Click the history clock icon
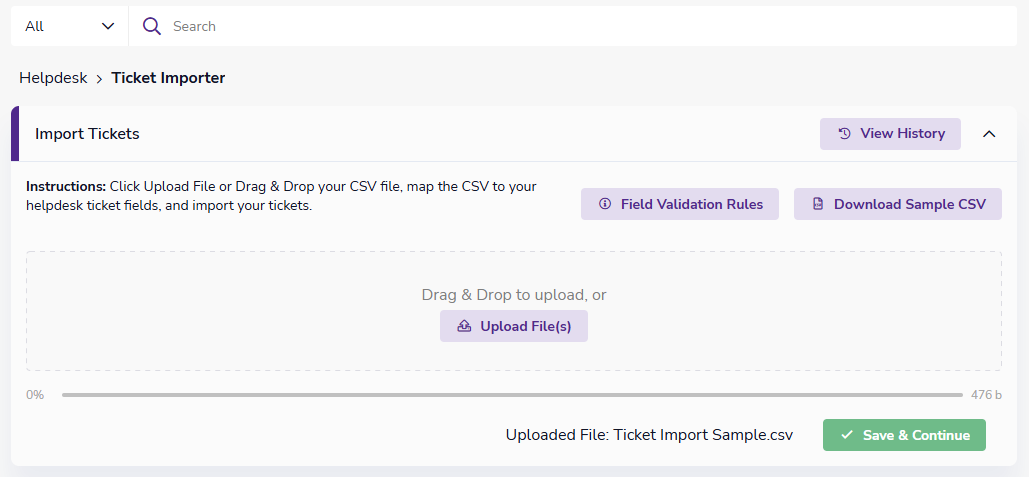The image size is (1029, 477). 845,134
